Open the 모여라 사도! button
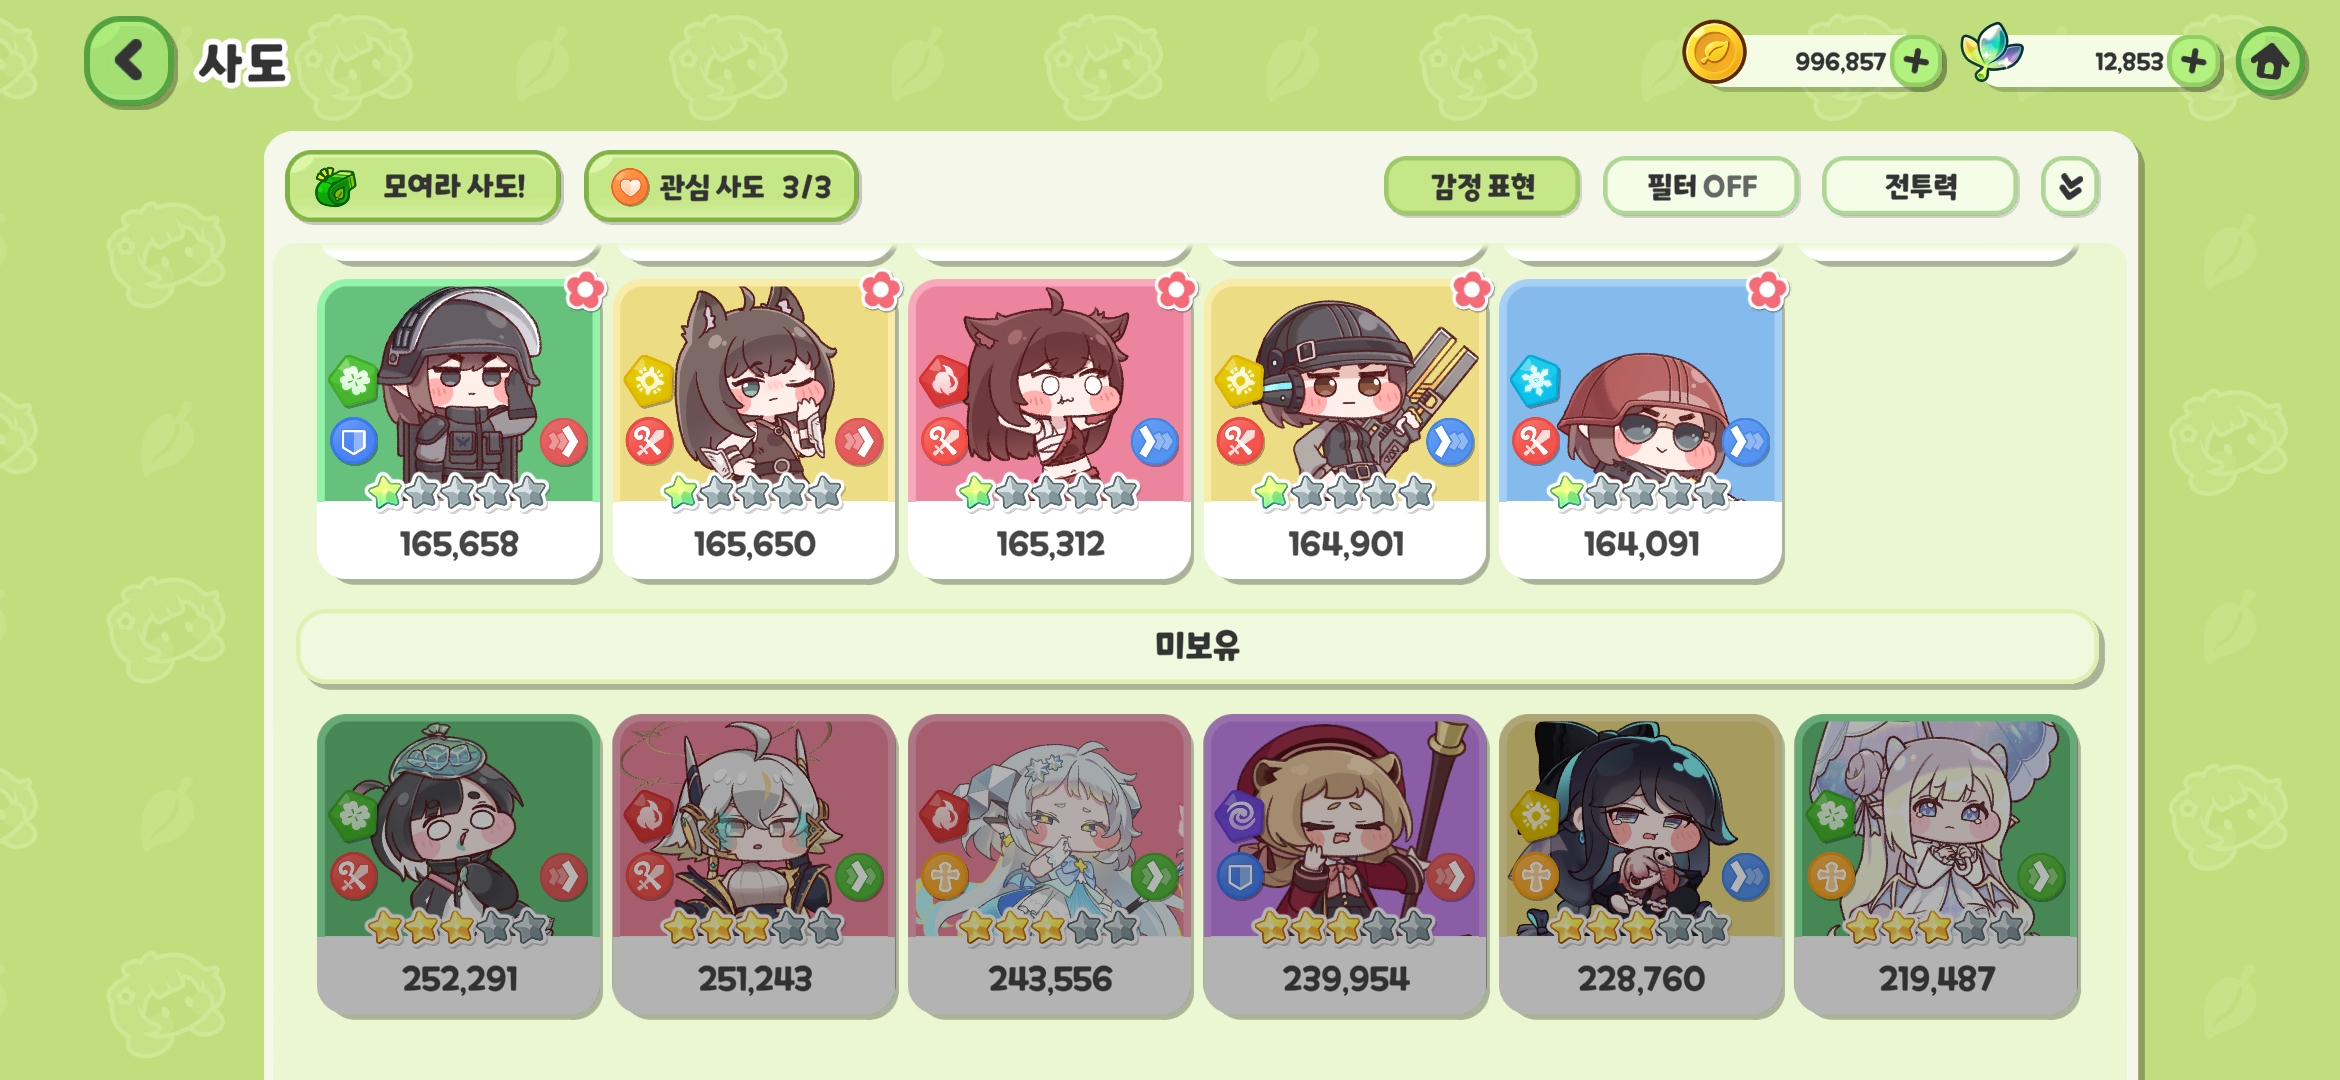The image size is (2340, 1080). click(x=423, y=187)
